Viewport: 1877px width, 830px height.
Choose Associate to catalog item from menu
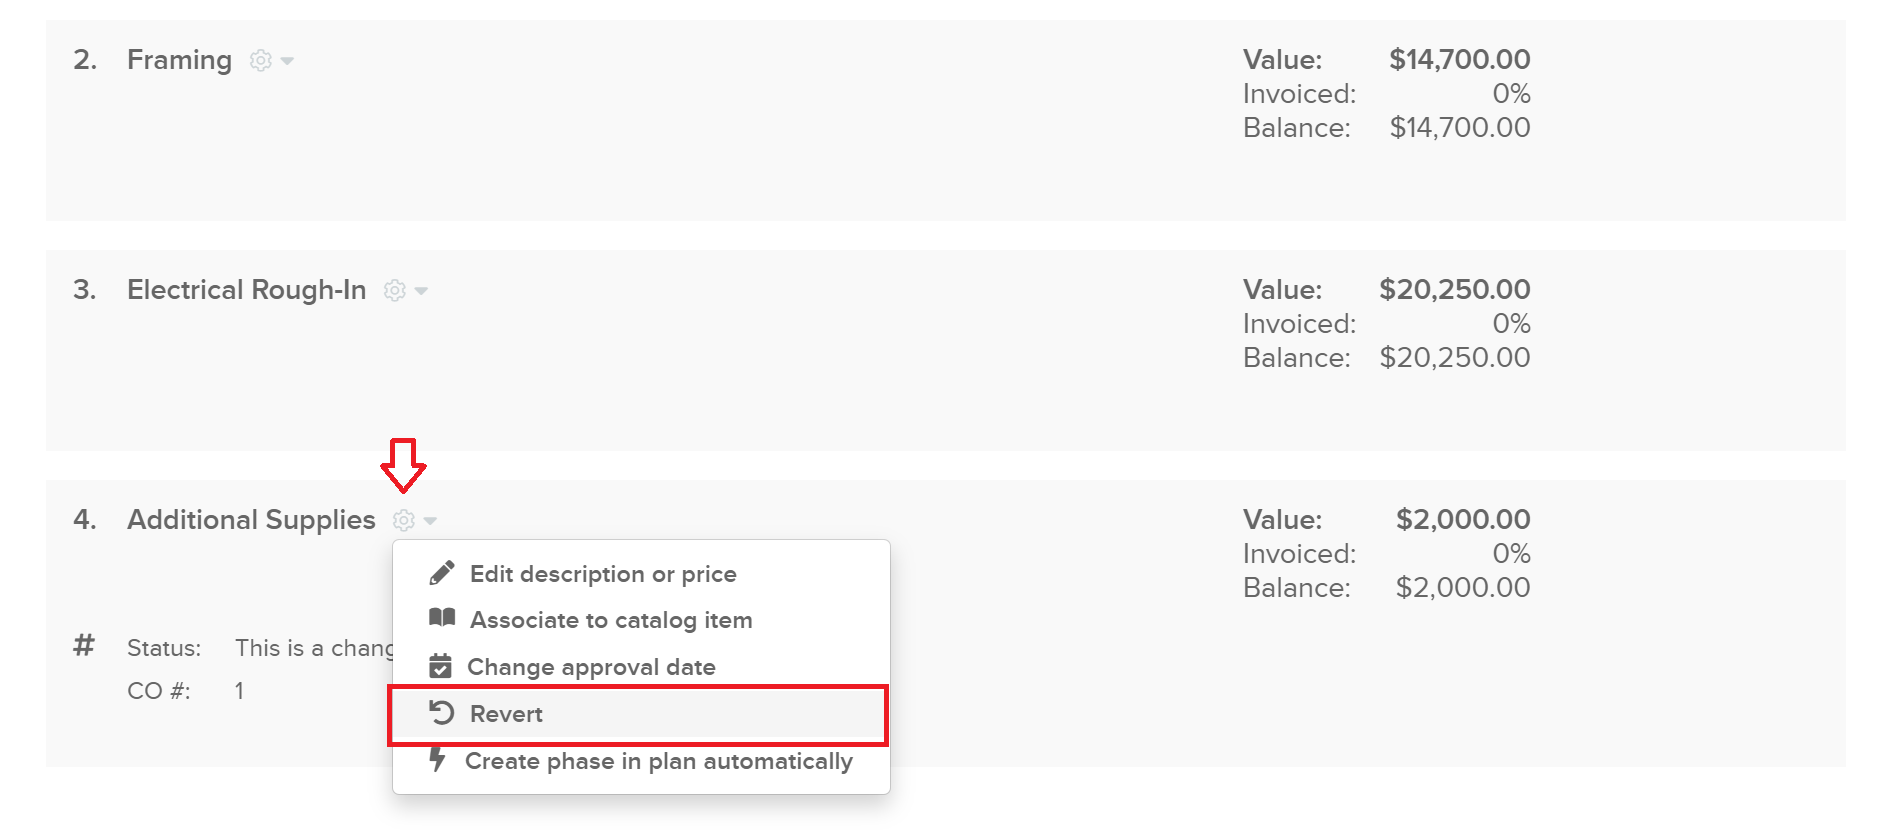coord(612,619)
